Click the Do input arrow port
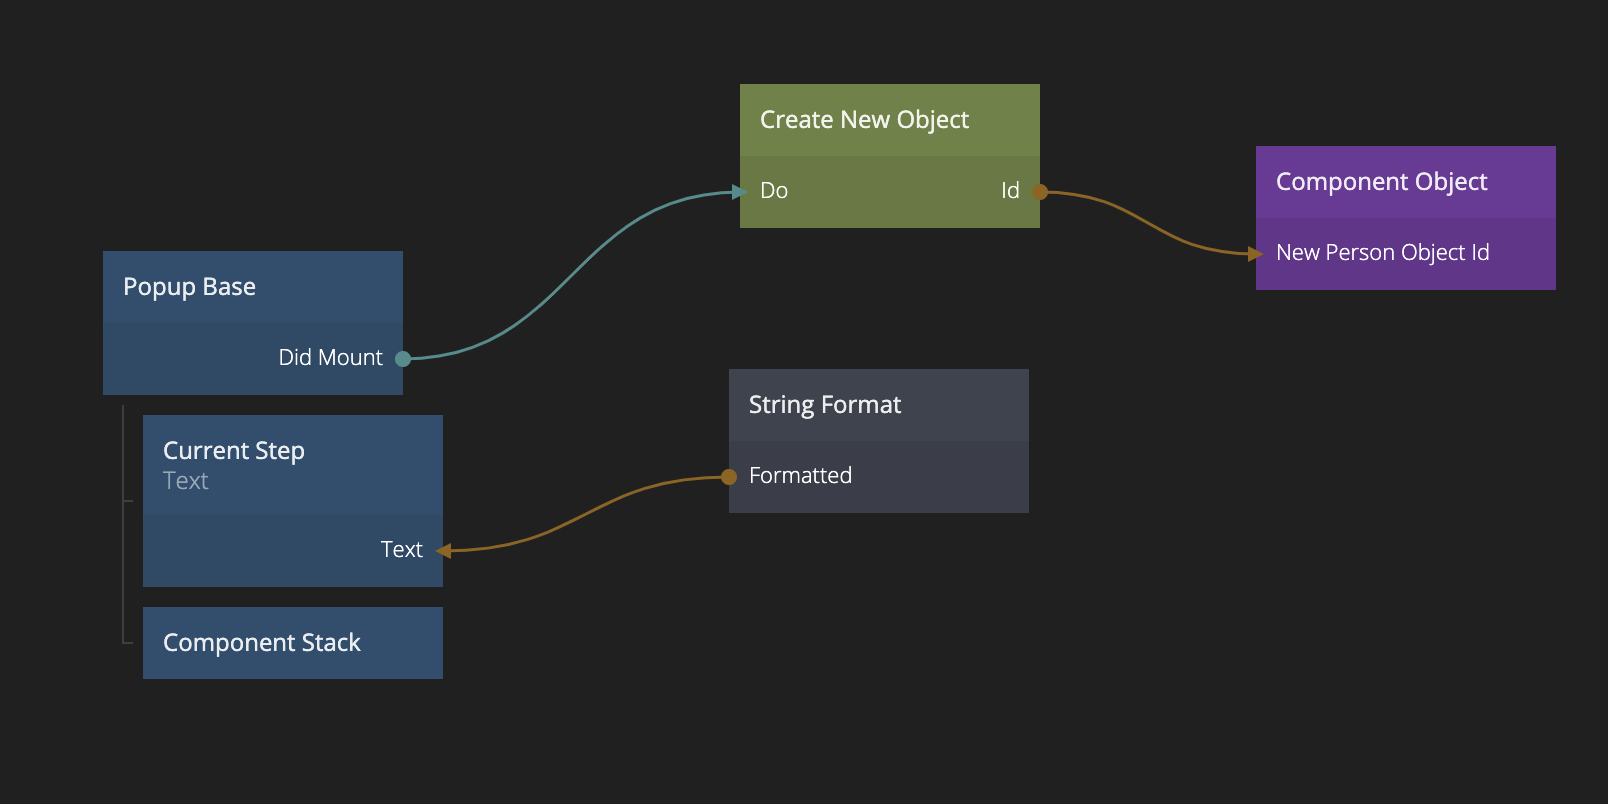The width and height of the screenshot is (1608, 804). (x=740, y=191)
